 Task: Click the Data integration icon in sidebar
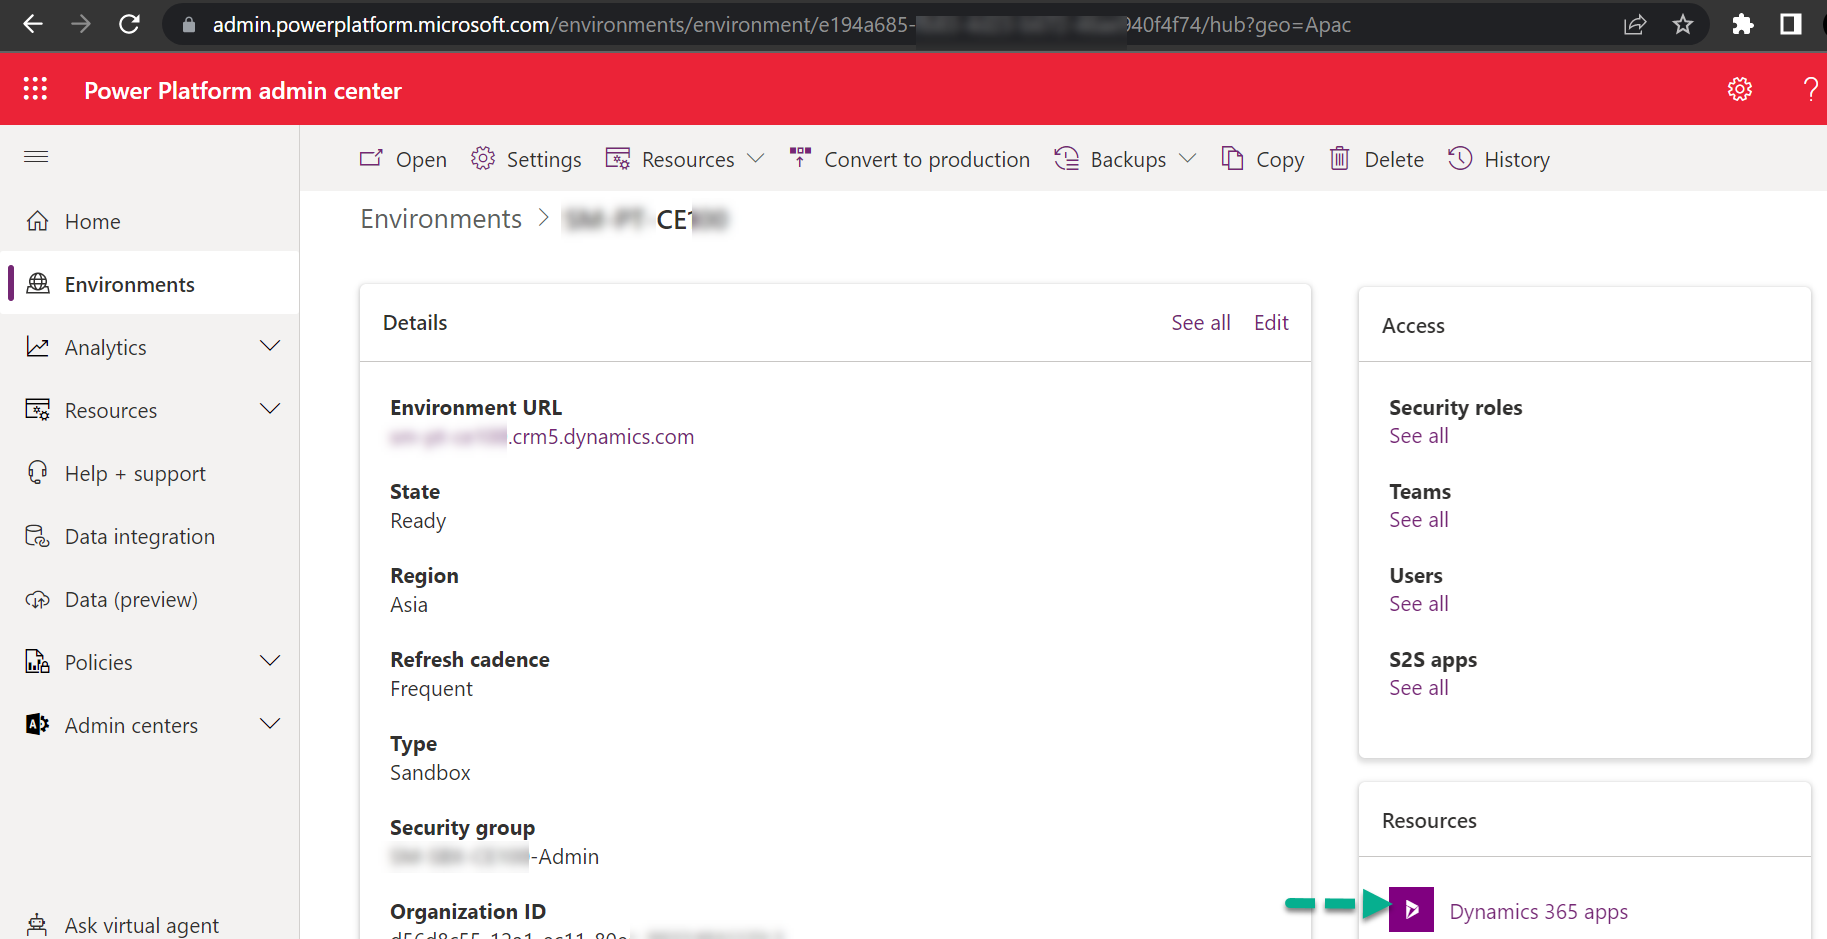tap(38, 536)
